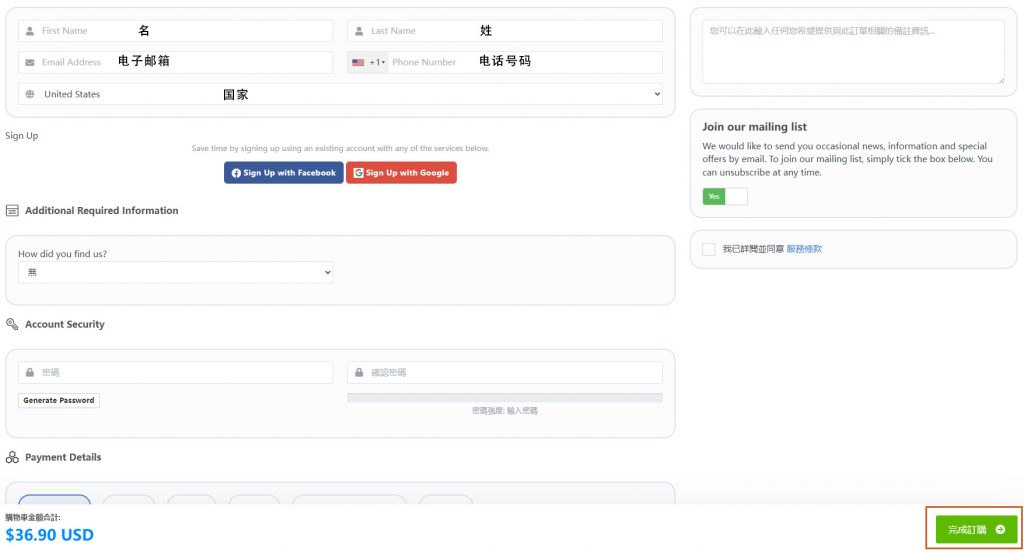Open the United States country dropdown
Viewport: 1024px width, 551px height.
click(340, 94)
